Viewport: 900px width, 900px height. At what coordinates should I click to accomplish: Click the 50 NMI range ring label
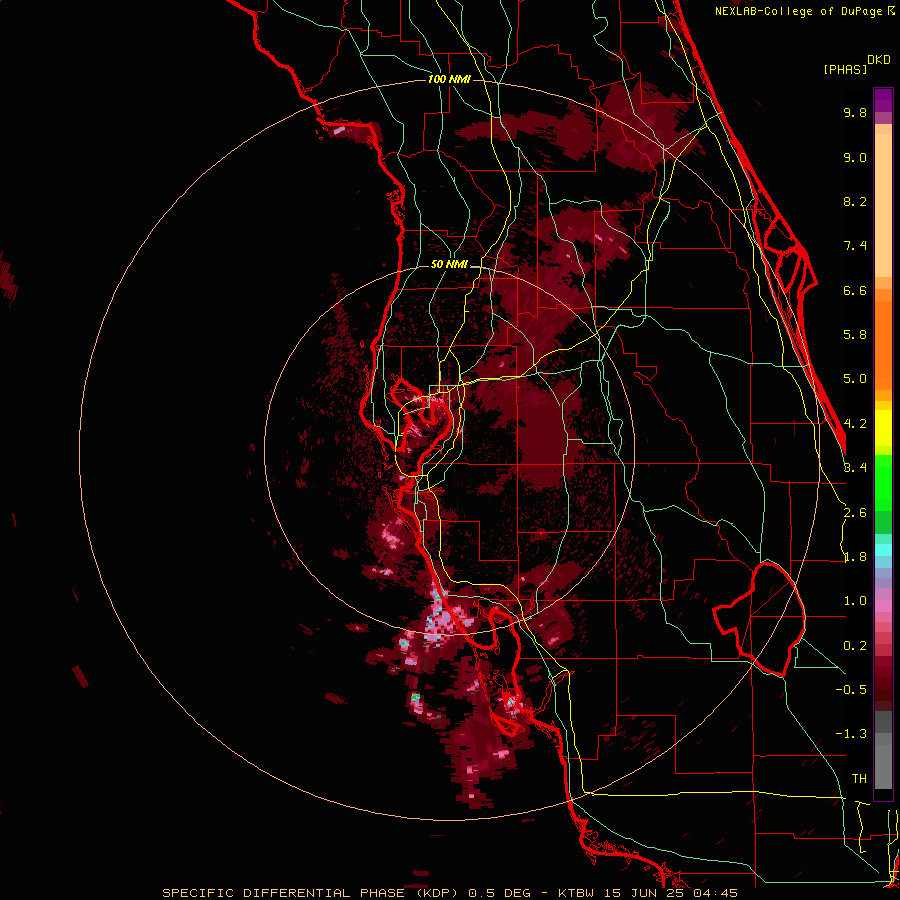click(449, 265)
